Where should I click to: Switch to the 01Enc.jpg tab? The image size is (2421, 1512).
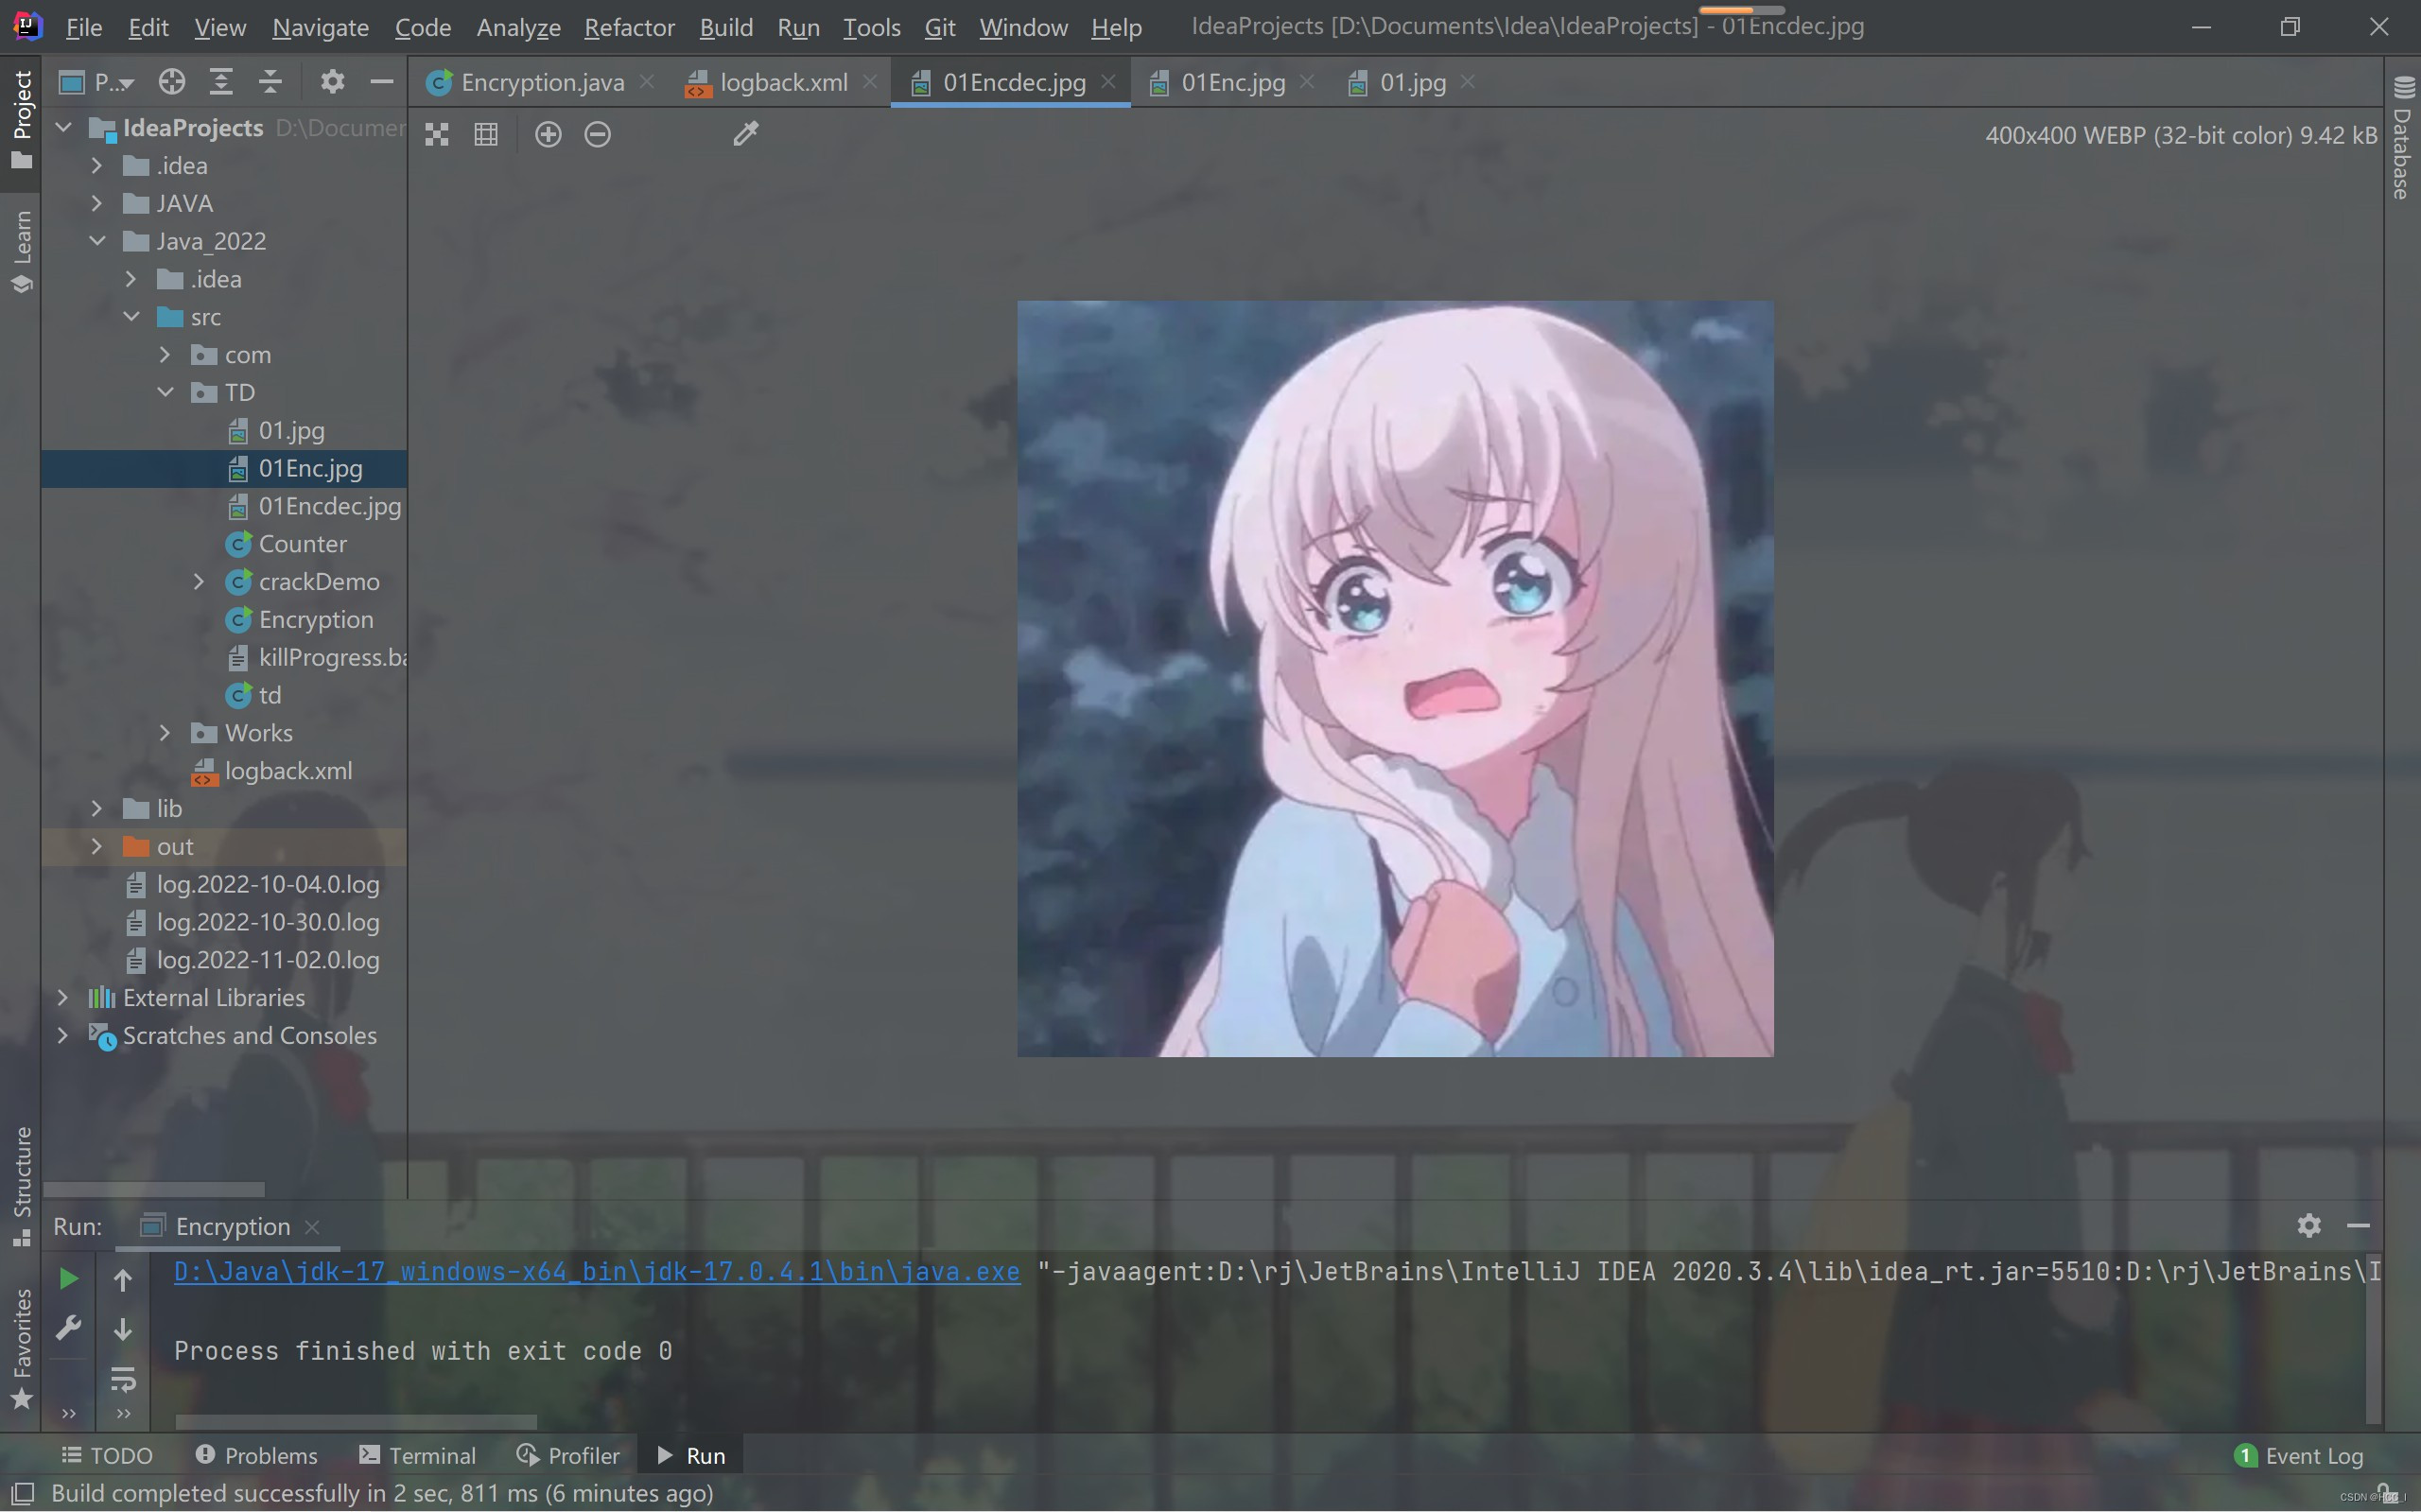[1232, 82]
